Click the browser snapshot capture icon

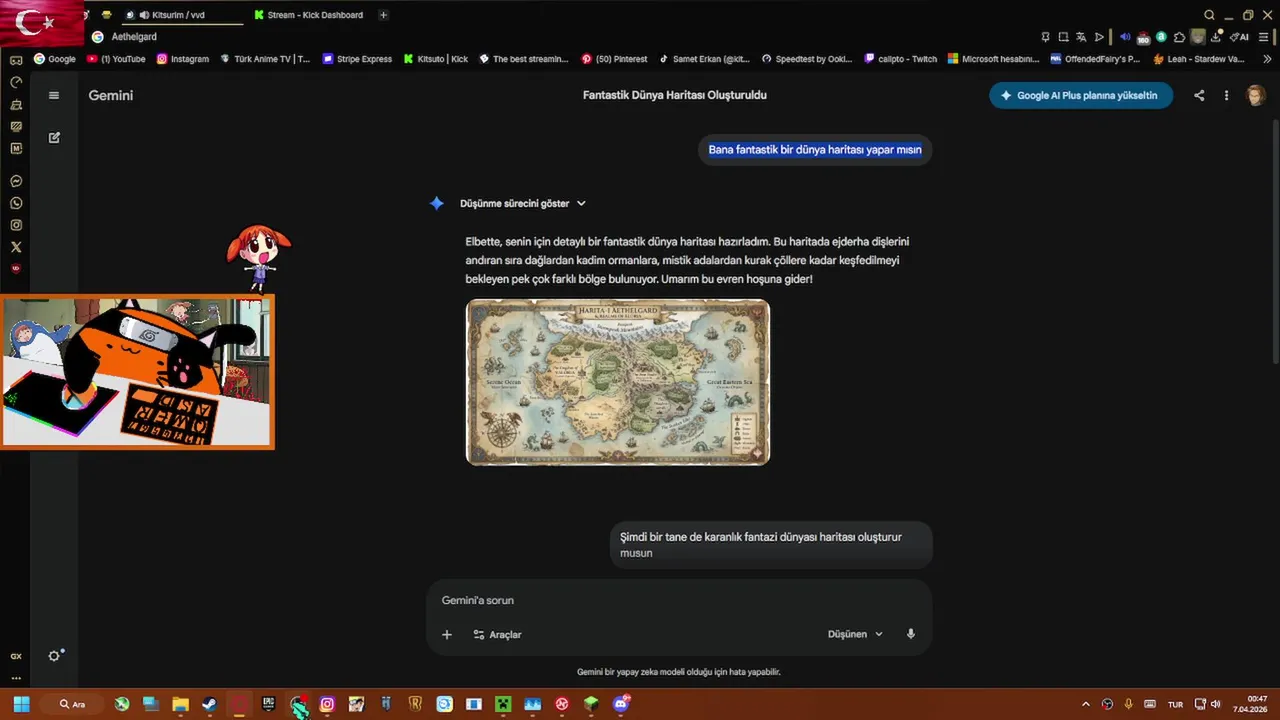point(1063,37)
